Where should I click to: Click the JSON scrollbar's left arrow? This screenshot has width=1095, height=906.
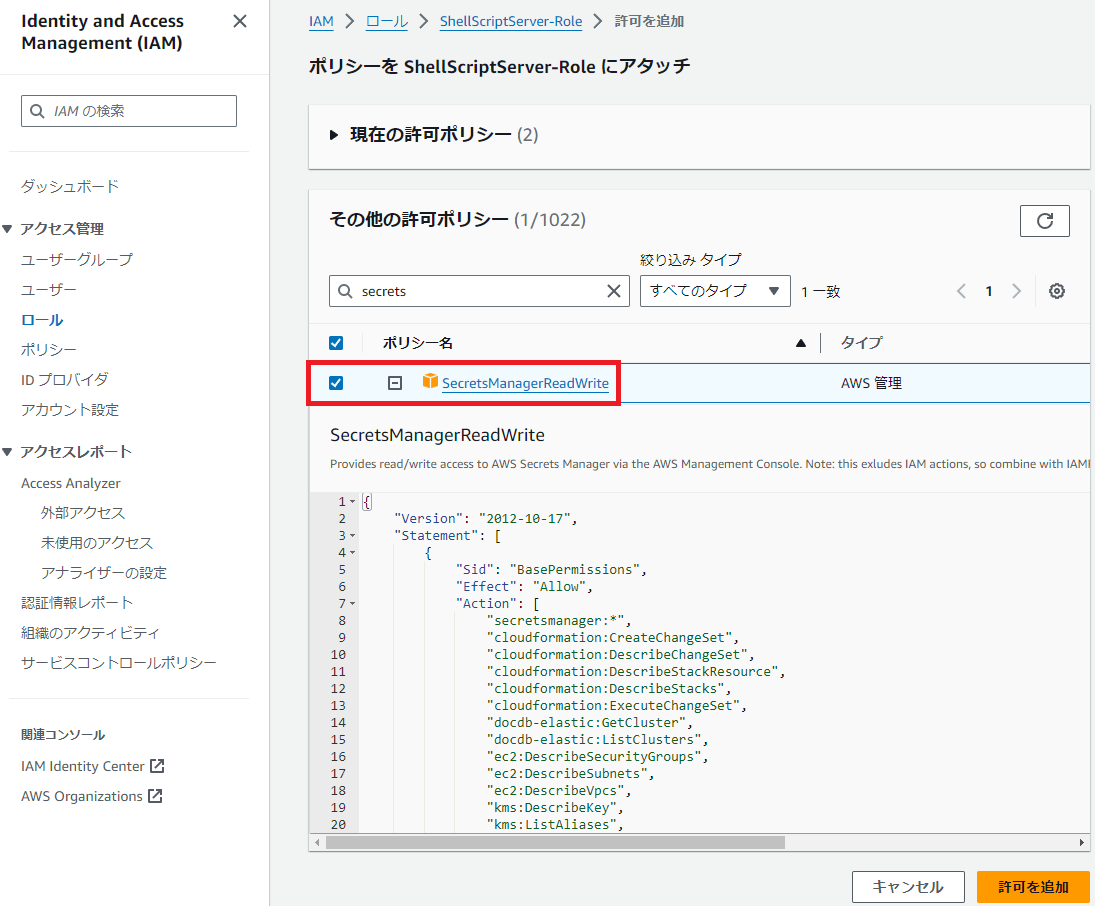[317, 842]
